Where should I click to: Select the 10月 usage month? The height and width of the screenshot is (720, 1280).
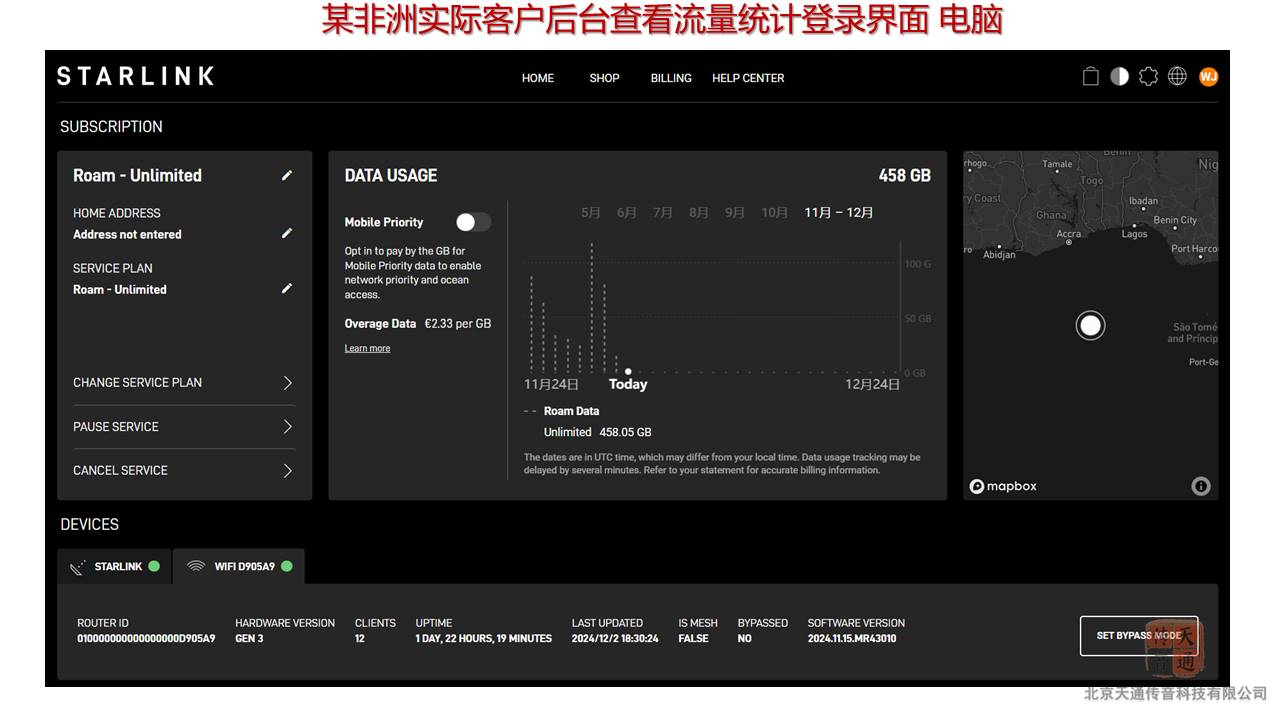coord(775,212)
